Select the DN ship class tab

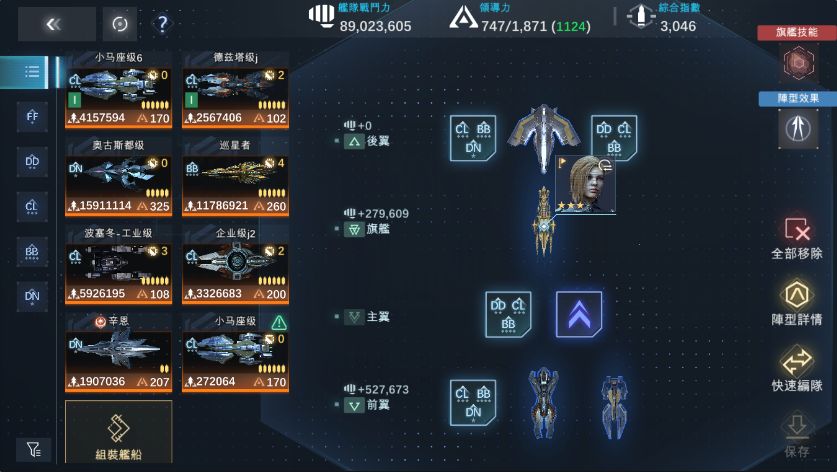pyautogui.click(x=32, y=296)
